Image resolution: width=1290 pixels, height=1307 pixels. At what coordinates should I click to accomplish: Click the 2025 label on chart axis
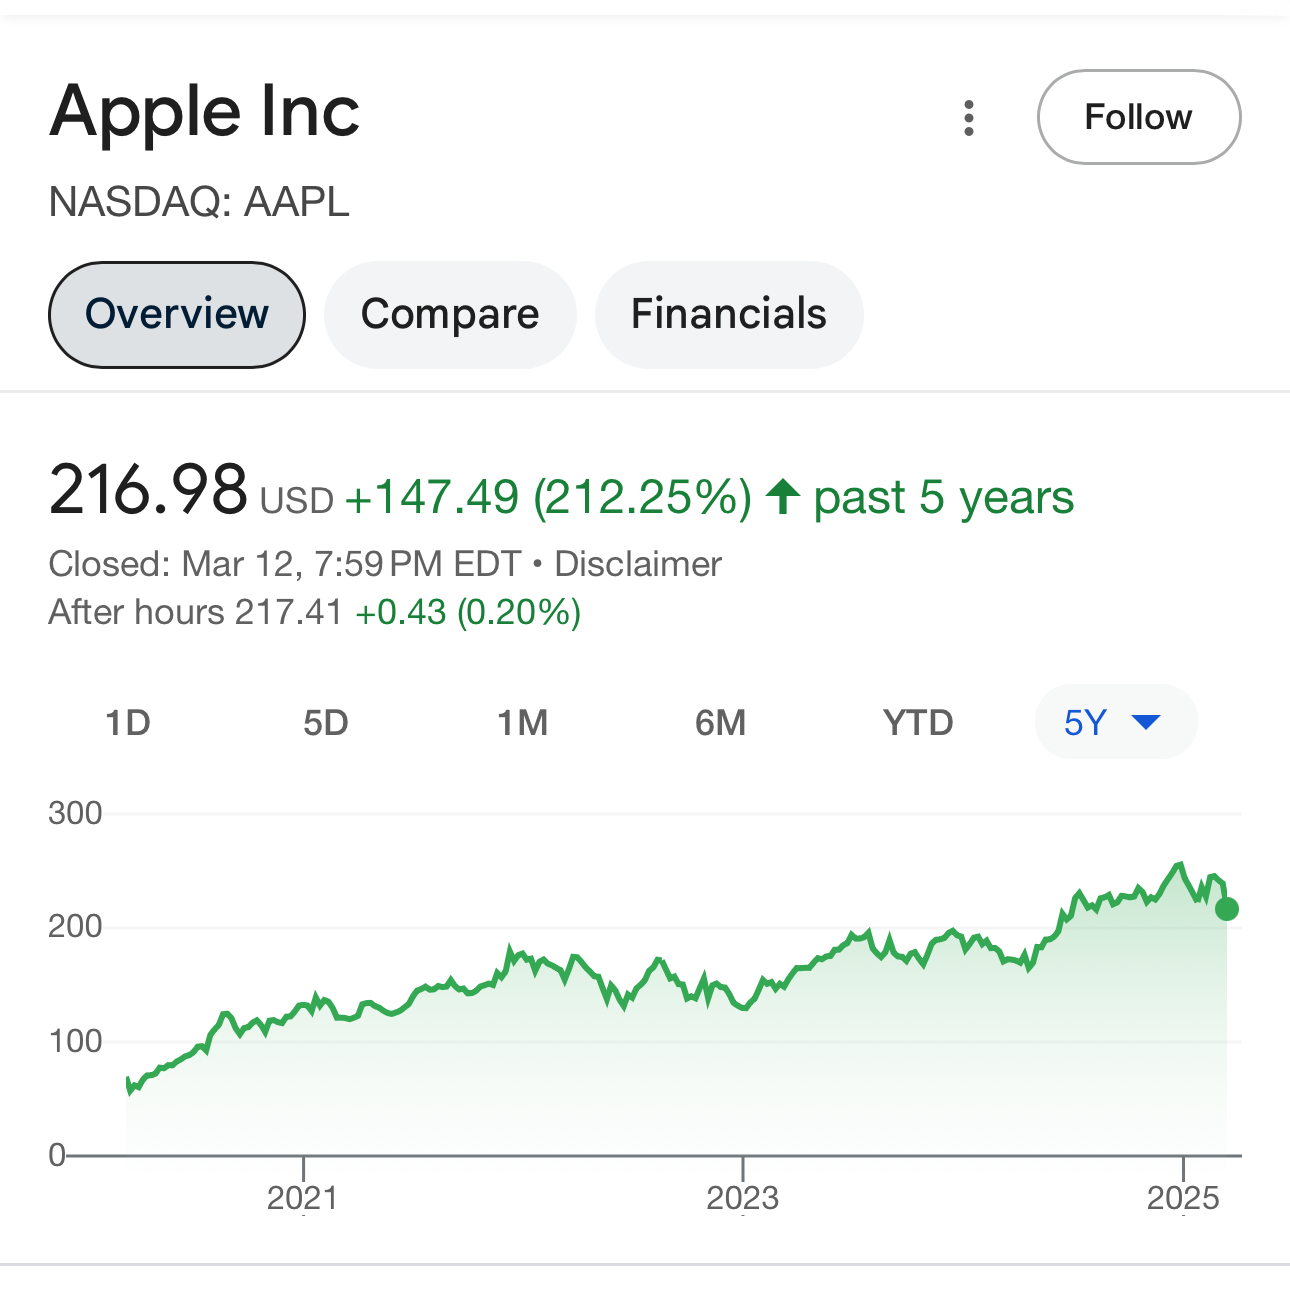point(1183,1197)
